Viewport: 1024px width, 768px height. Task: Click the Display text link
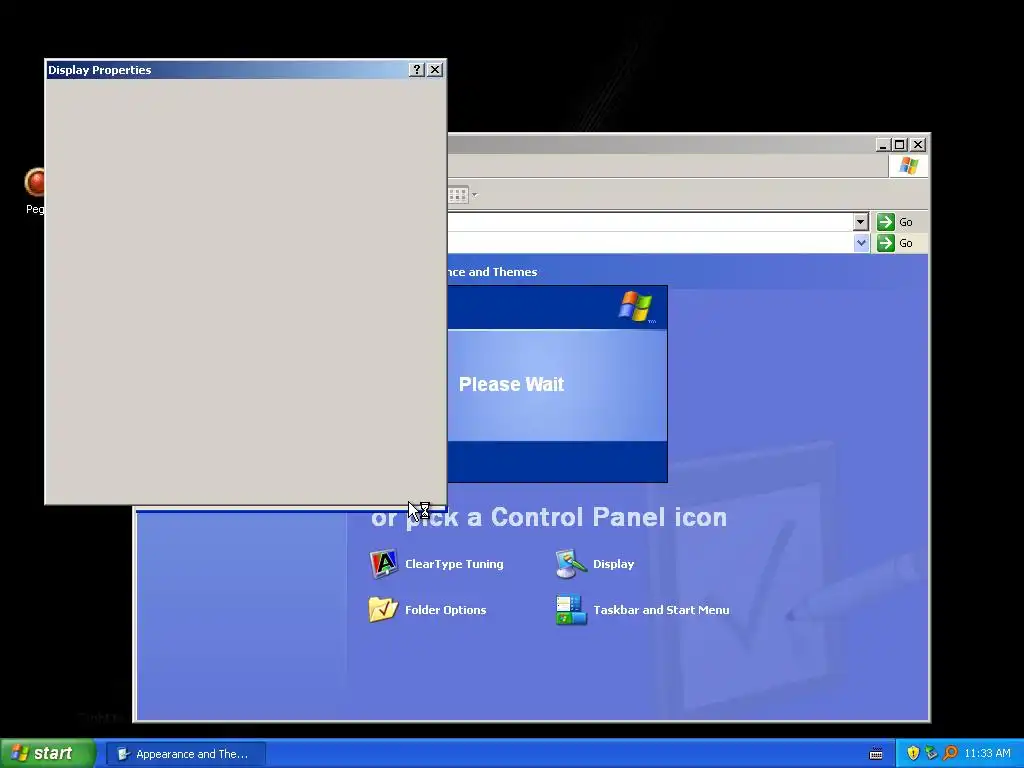point(613,564)
